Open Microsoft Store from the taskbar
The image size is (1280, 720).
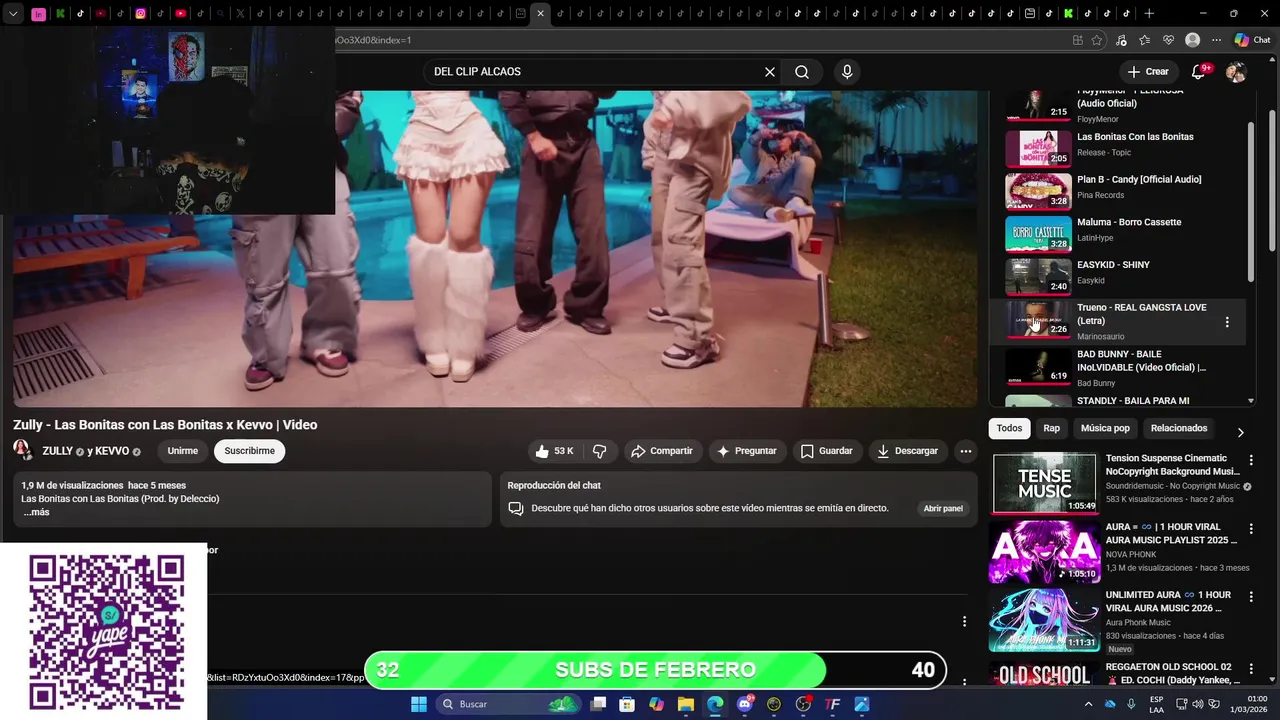pos(627,704)
